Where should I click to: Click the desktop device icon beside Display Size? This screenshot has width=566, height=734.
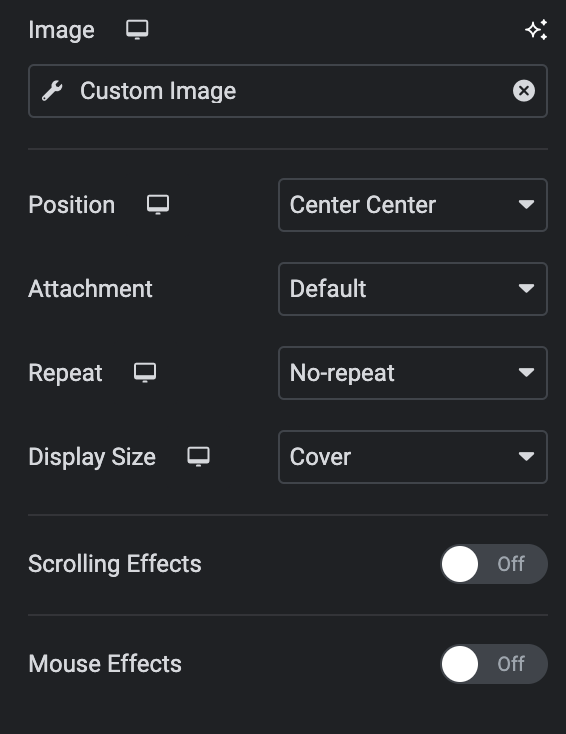[198, 456]
